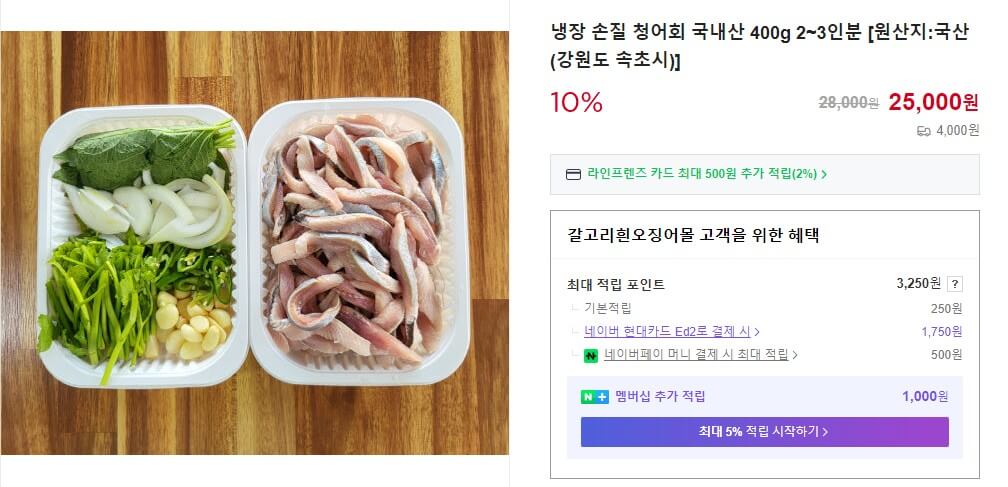Click the 4,000원 shipping fee text
Viewport: 1008px width, 487px height.
point(958,130)
